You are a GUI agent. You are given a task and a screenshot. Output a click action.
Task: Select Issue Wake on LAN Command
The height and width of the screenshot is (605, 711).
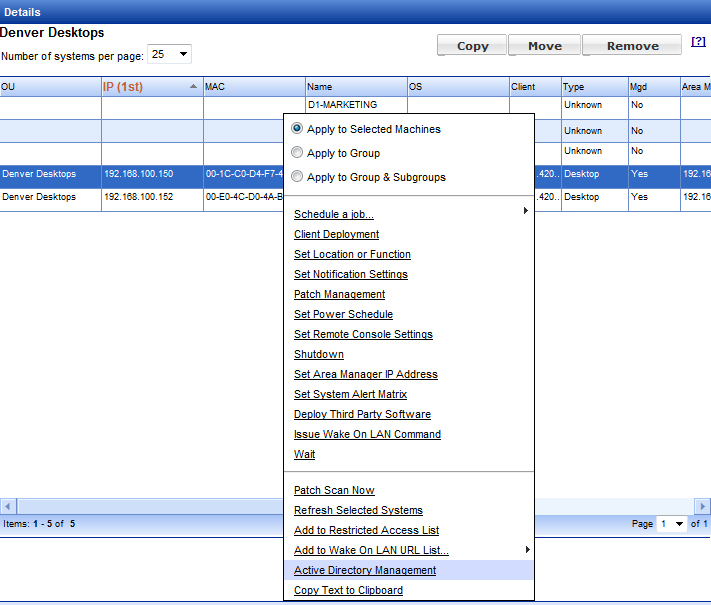(x=367, y=434)
